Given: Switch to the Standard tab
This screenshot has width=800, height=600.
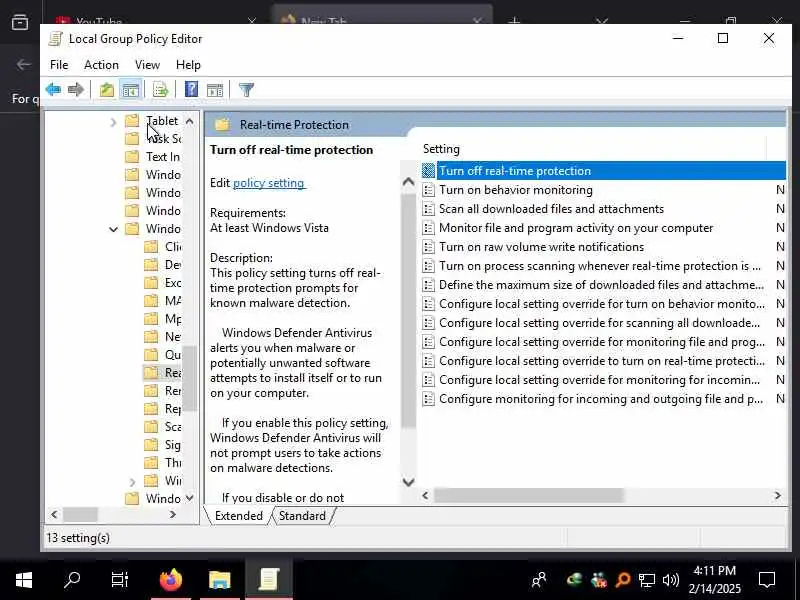Looking at the screenshot, I should pos(302,516).
